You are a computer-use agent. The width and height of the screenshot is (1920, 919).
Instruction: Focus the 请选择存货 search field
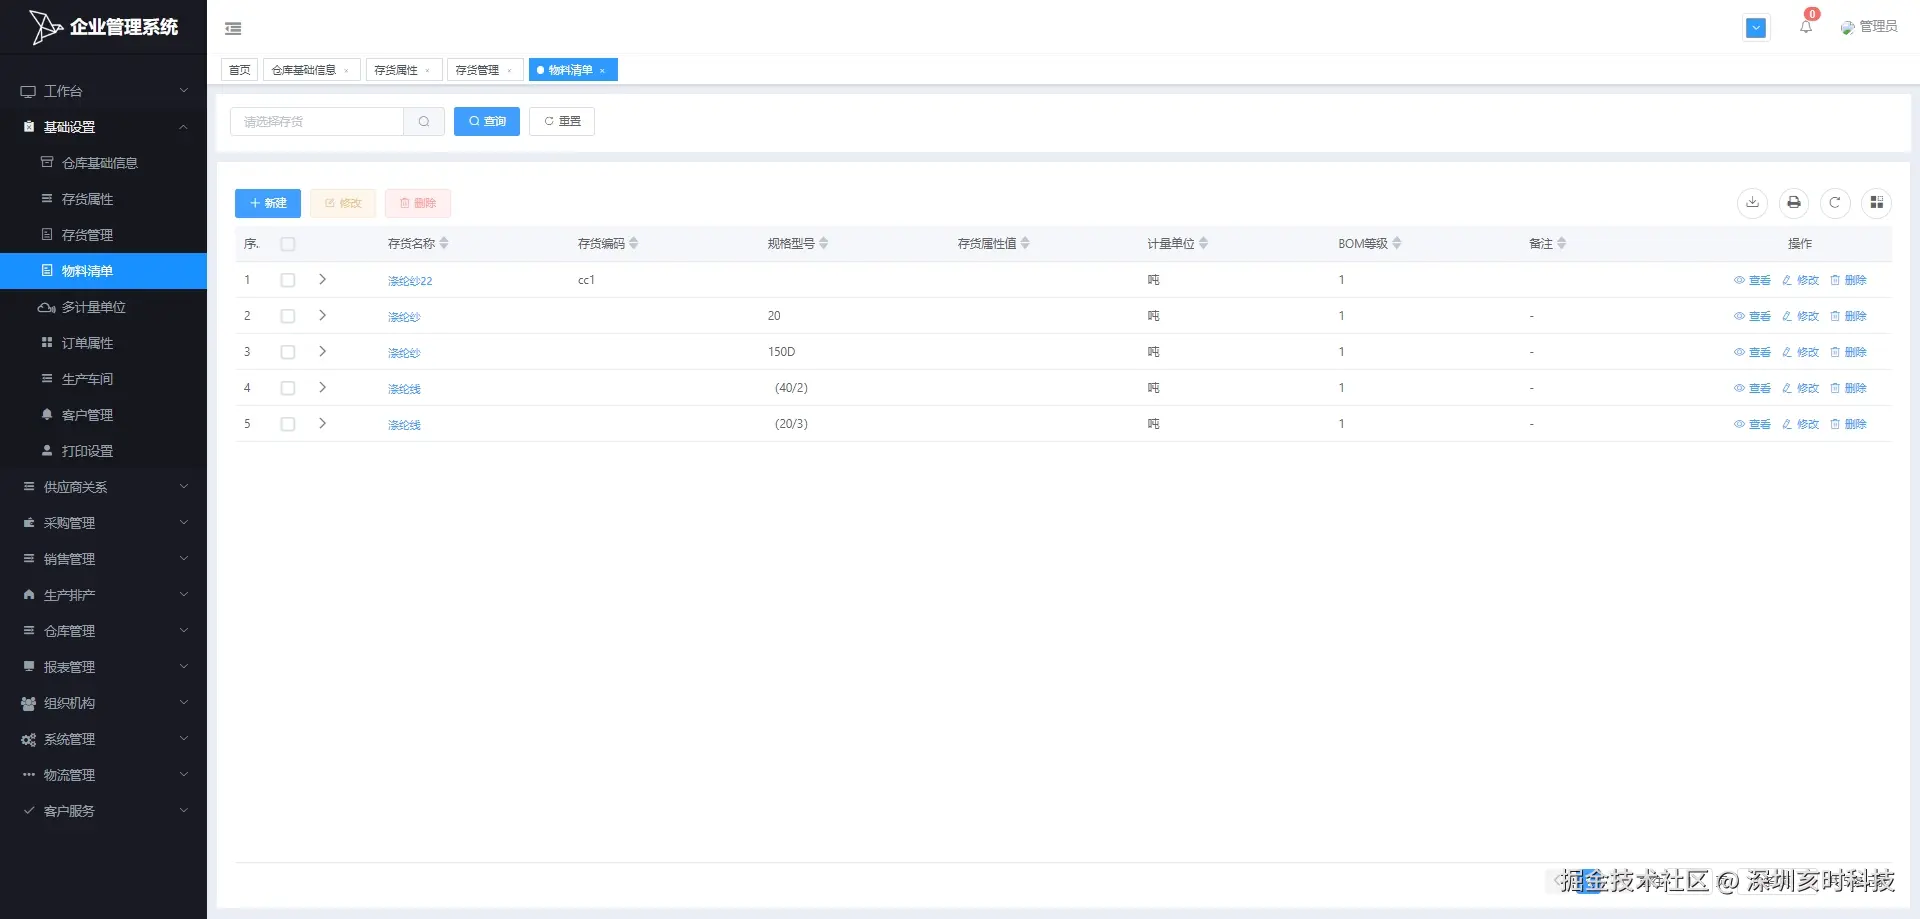317,122
